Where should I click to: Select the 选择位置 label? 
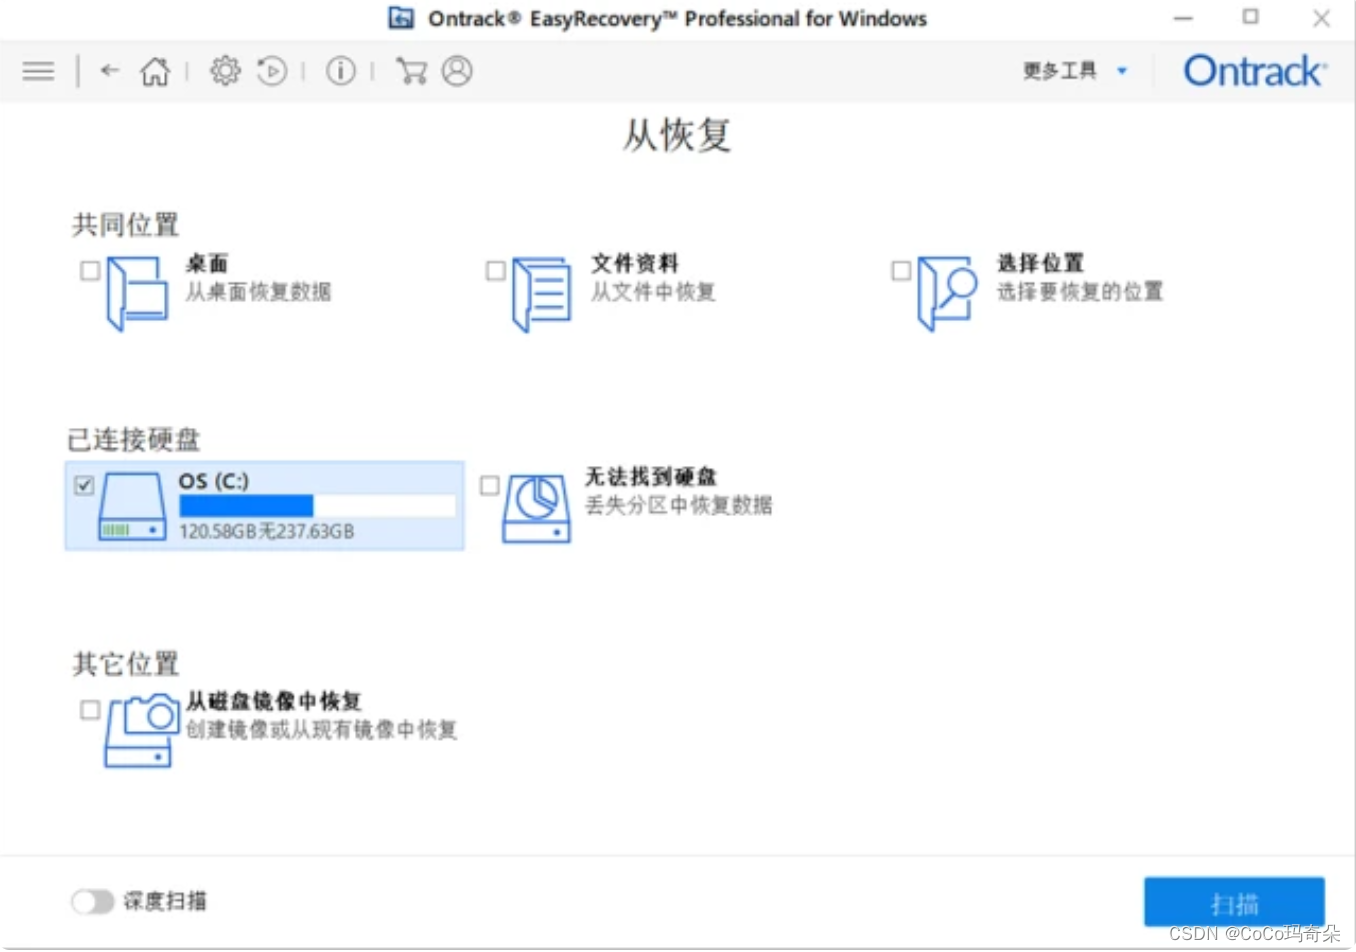[1040, 263]
